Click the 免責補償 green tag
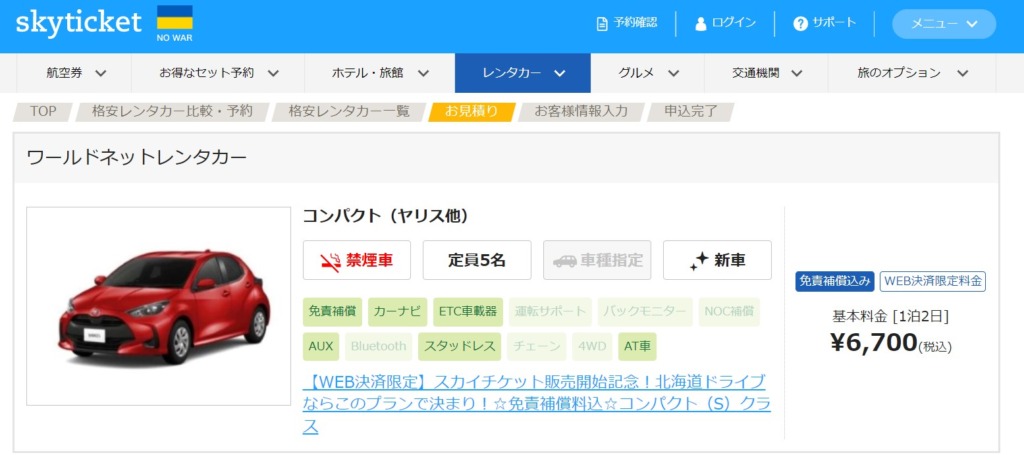 [x=332, y=312]
